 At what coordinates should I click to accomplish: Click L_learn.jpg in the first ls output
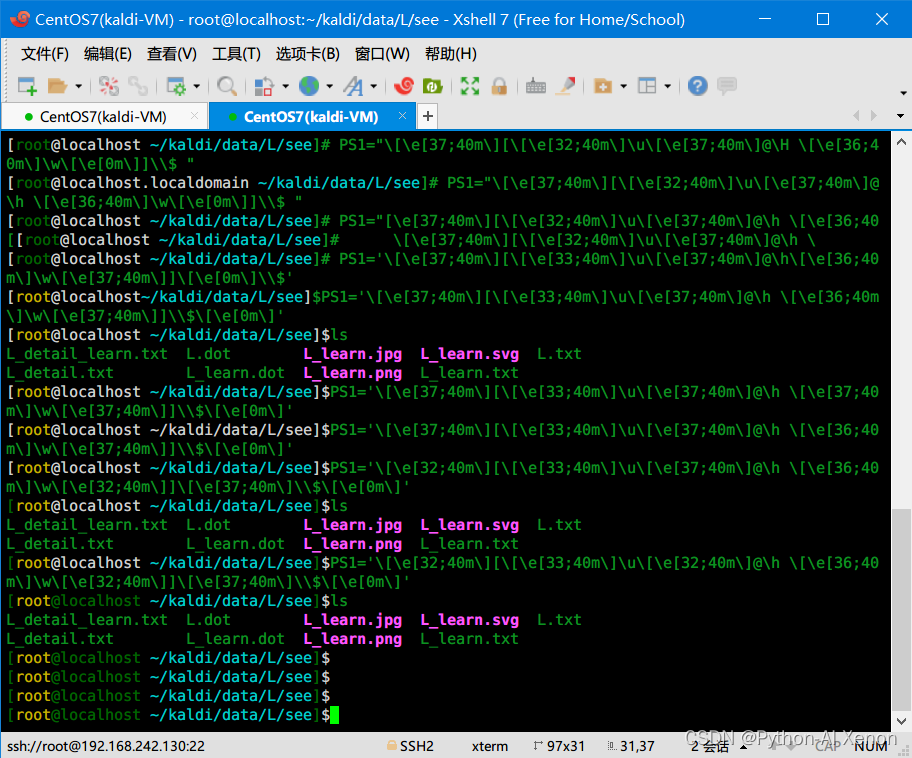click(x=352, y=354)
